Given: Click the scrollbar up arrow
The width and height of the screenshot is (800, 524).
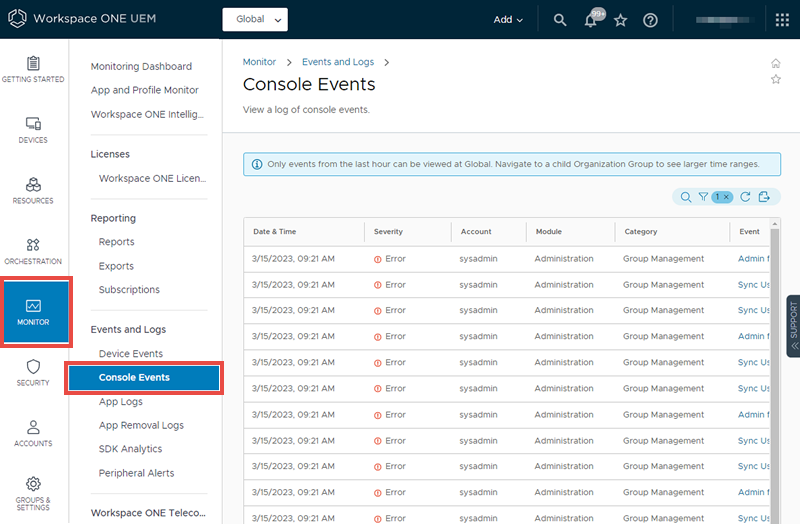Looking at the screenshot, I should [x=775, y=224].
